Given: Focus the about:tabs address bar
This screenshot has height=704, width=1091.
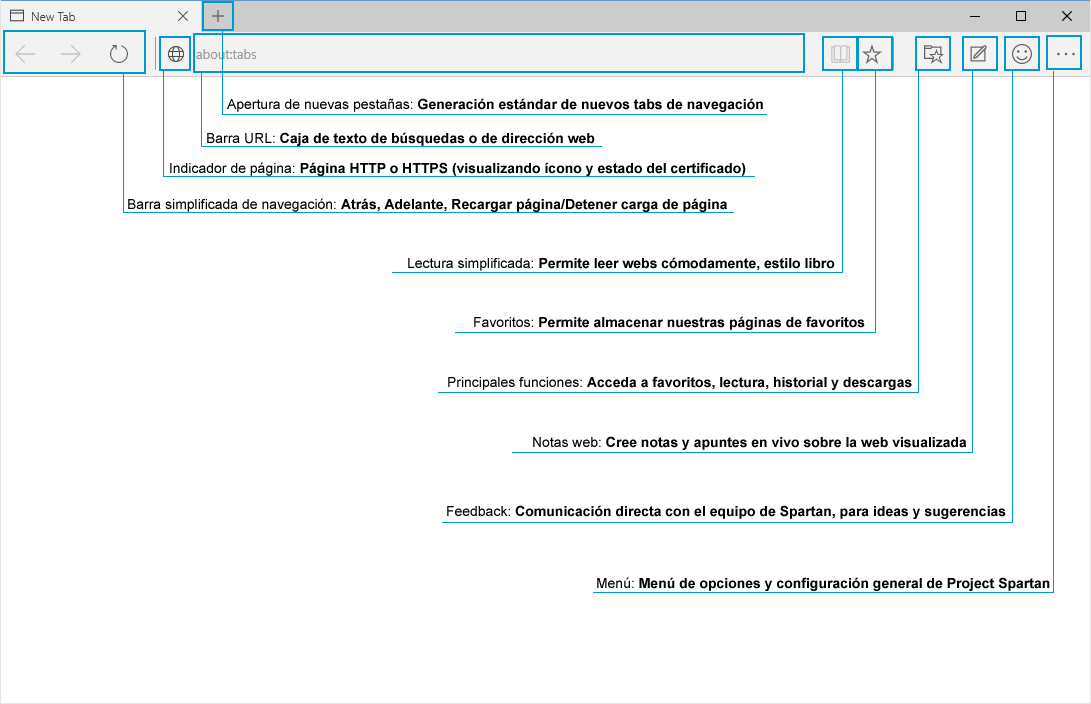Looking at the screenshot, I should pyautogui.click(x=498, y=54).
